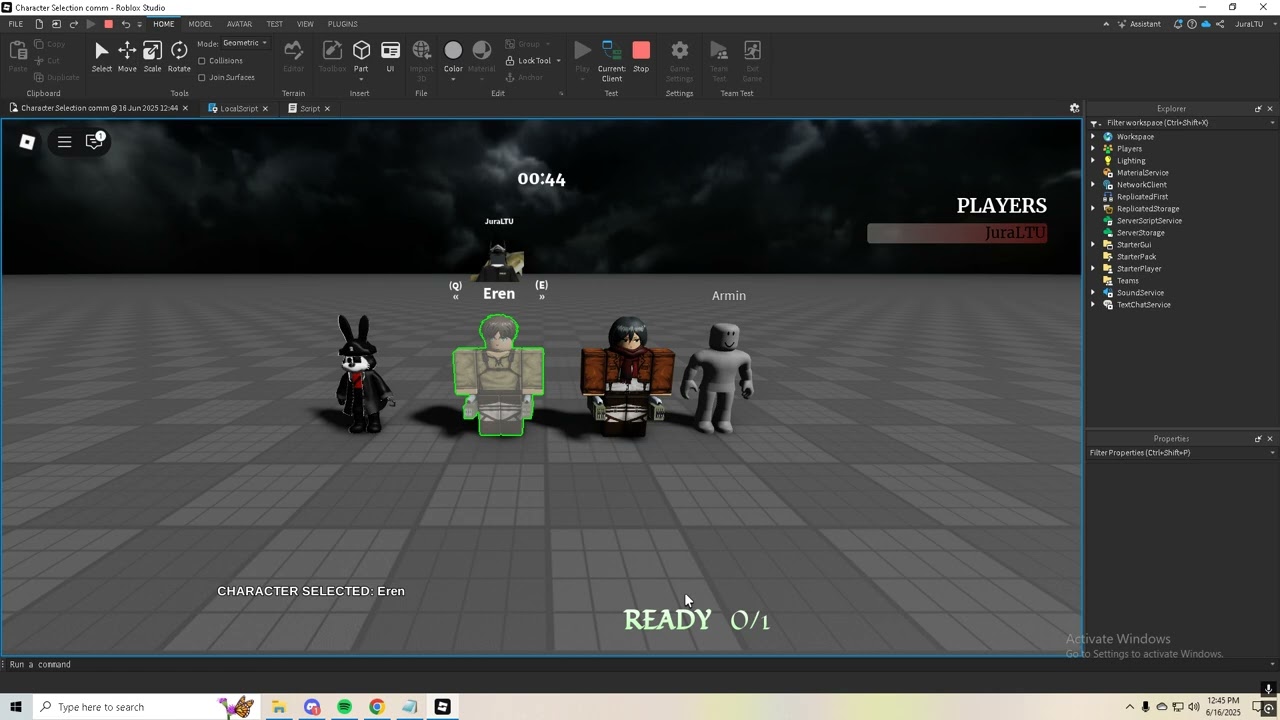Undo with the quick access undo arrow
The image size is (1280, 720).
[x=125, y=24]
